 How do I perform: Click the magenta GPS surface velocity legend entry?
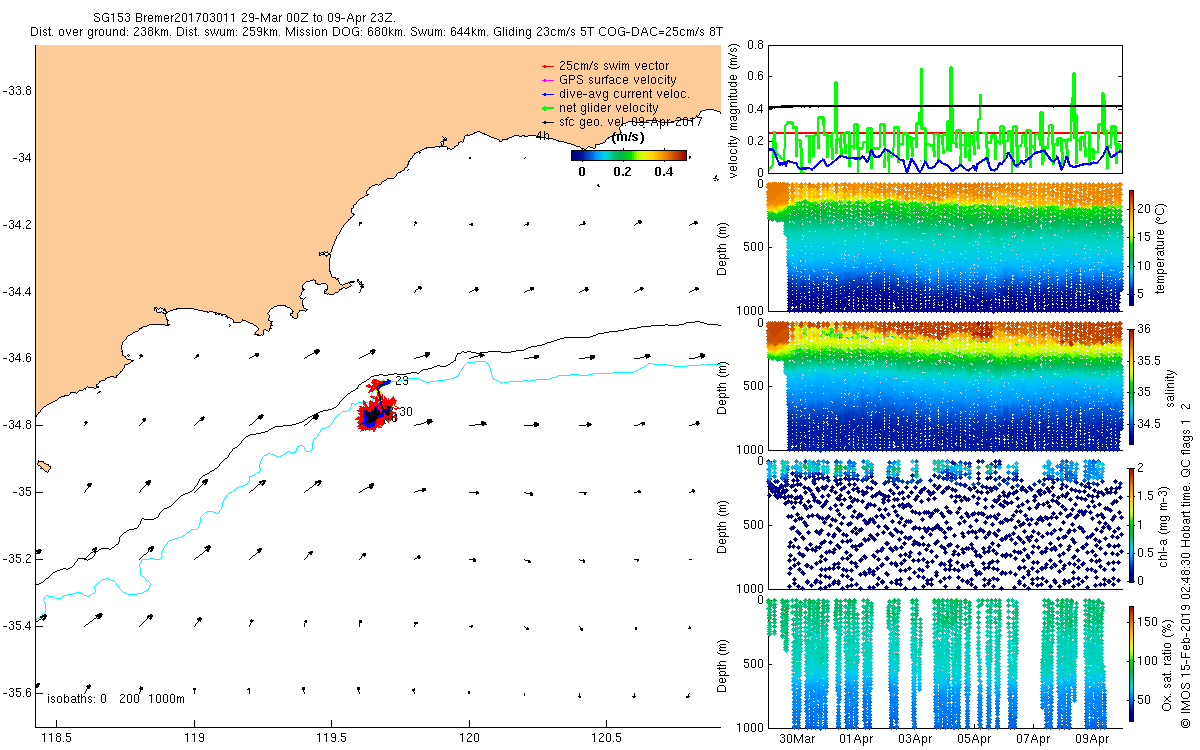pyautogui.click(x=607, y=80)
